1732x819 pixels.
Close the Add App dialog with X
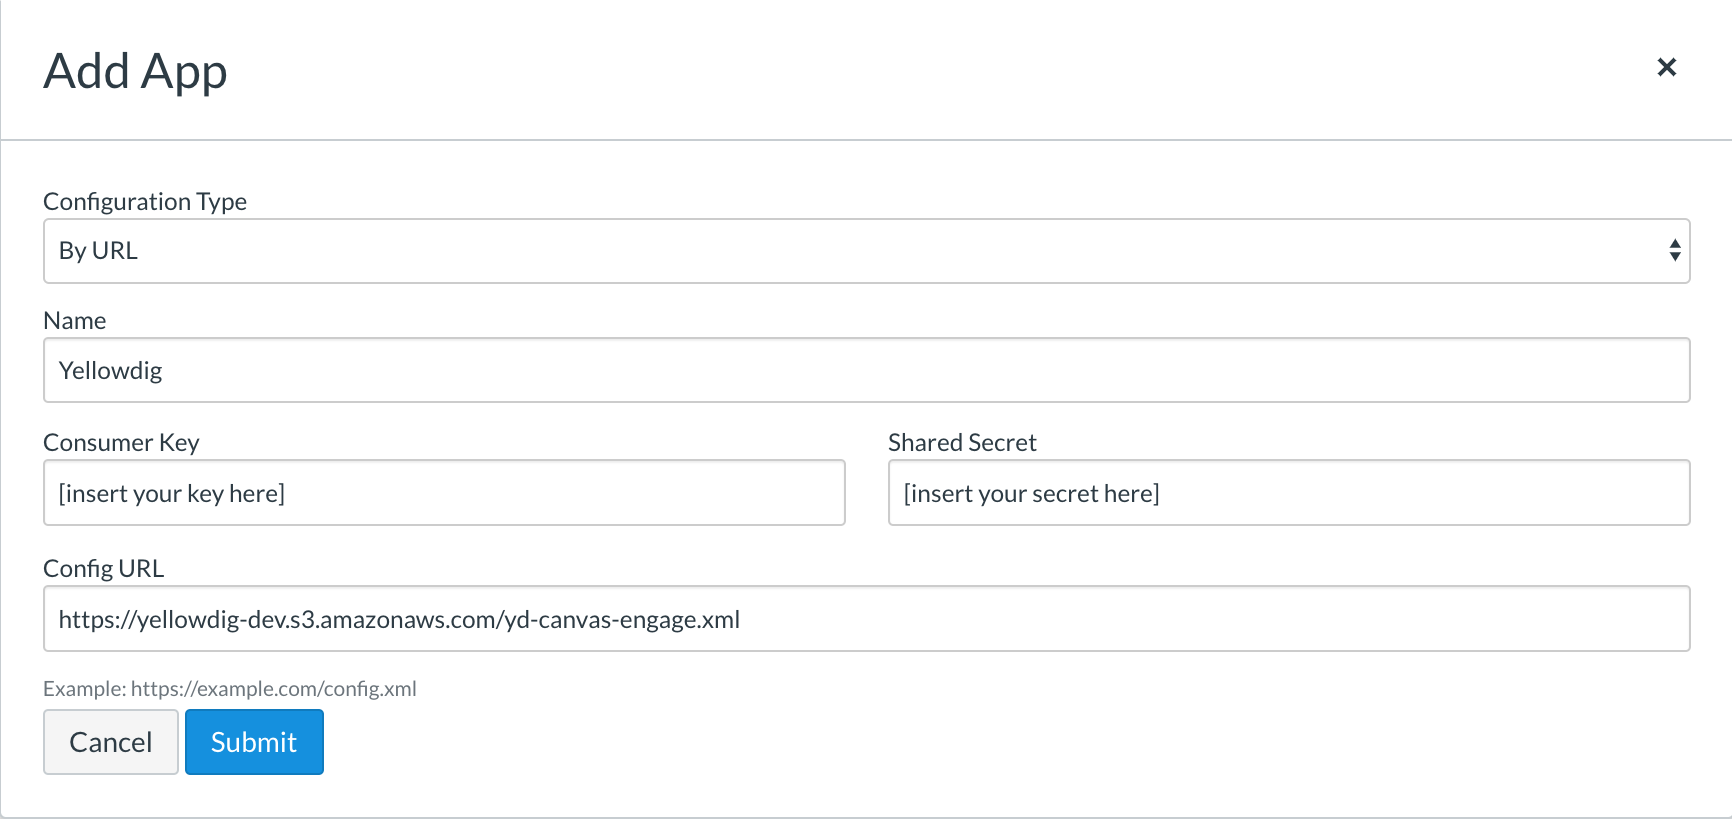pos(1666,67)
